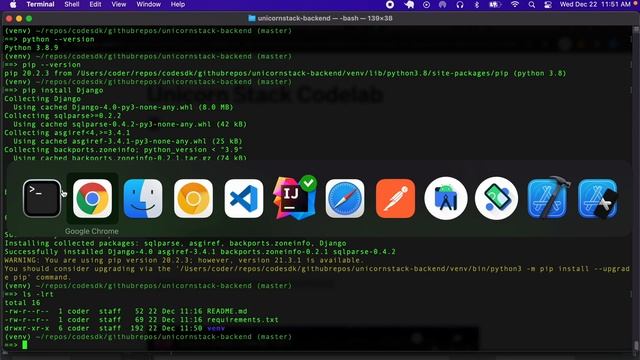Screen dimensions: 640x360
Task: Select Terminal in the app switcher
Action: tap(42, 198)
